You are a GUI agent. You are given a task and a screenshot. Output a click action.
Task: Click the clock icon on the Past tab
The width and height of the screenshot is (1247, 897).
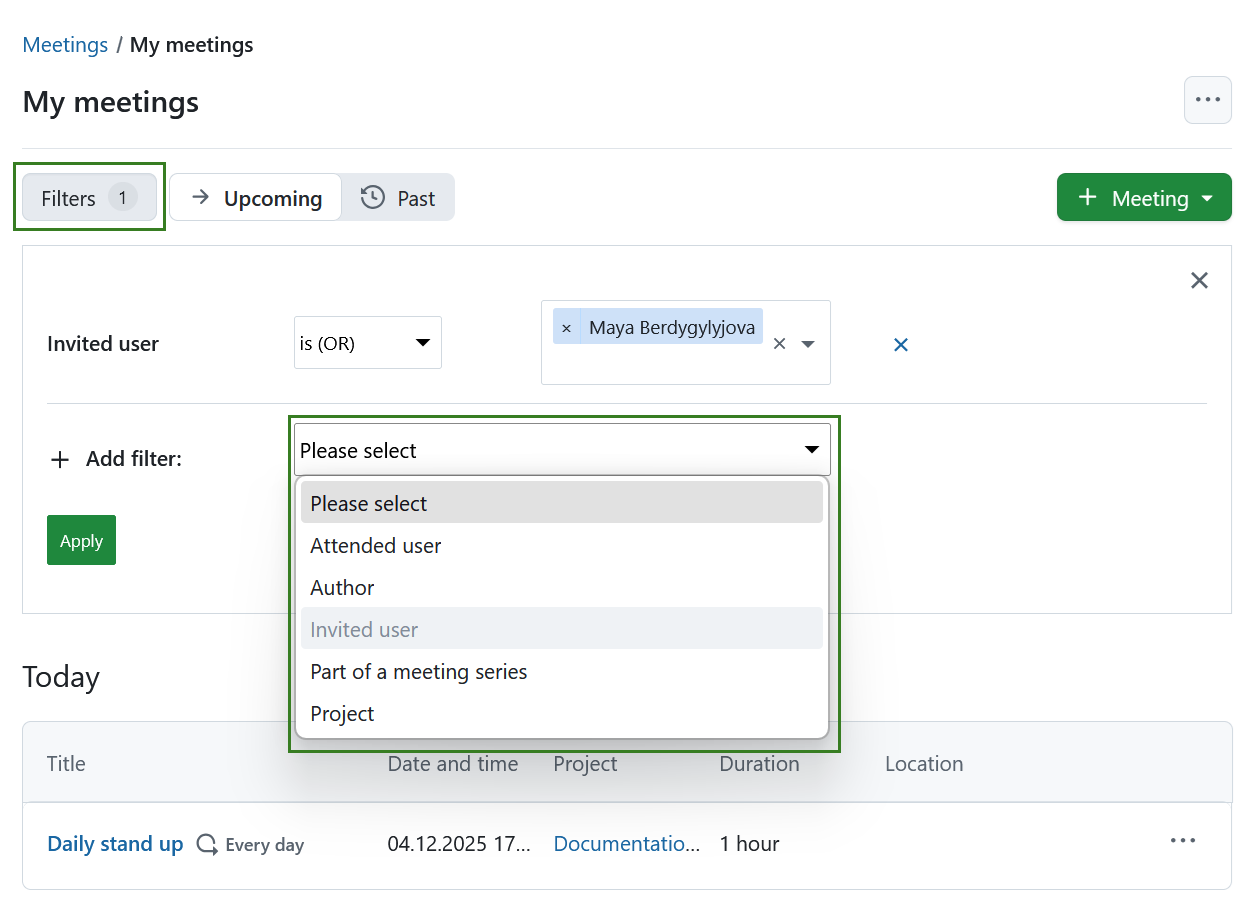tap(370, 197)
